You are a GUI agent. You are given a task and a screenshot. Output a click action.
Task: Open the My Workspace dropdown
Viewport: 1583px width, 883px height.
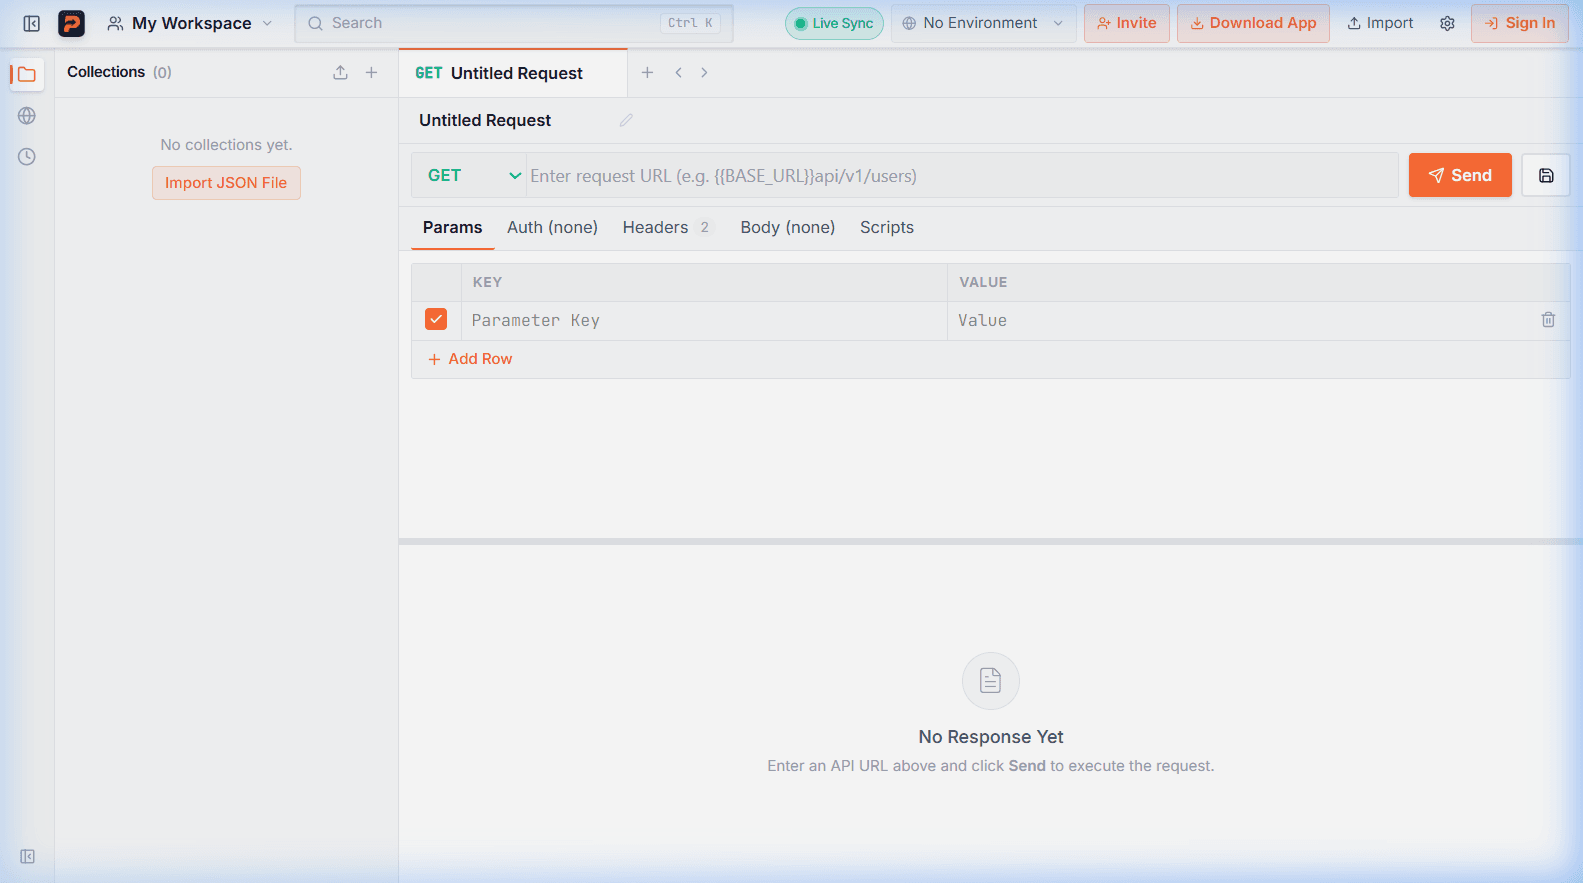tap(190, 23)
